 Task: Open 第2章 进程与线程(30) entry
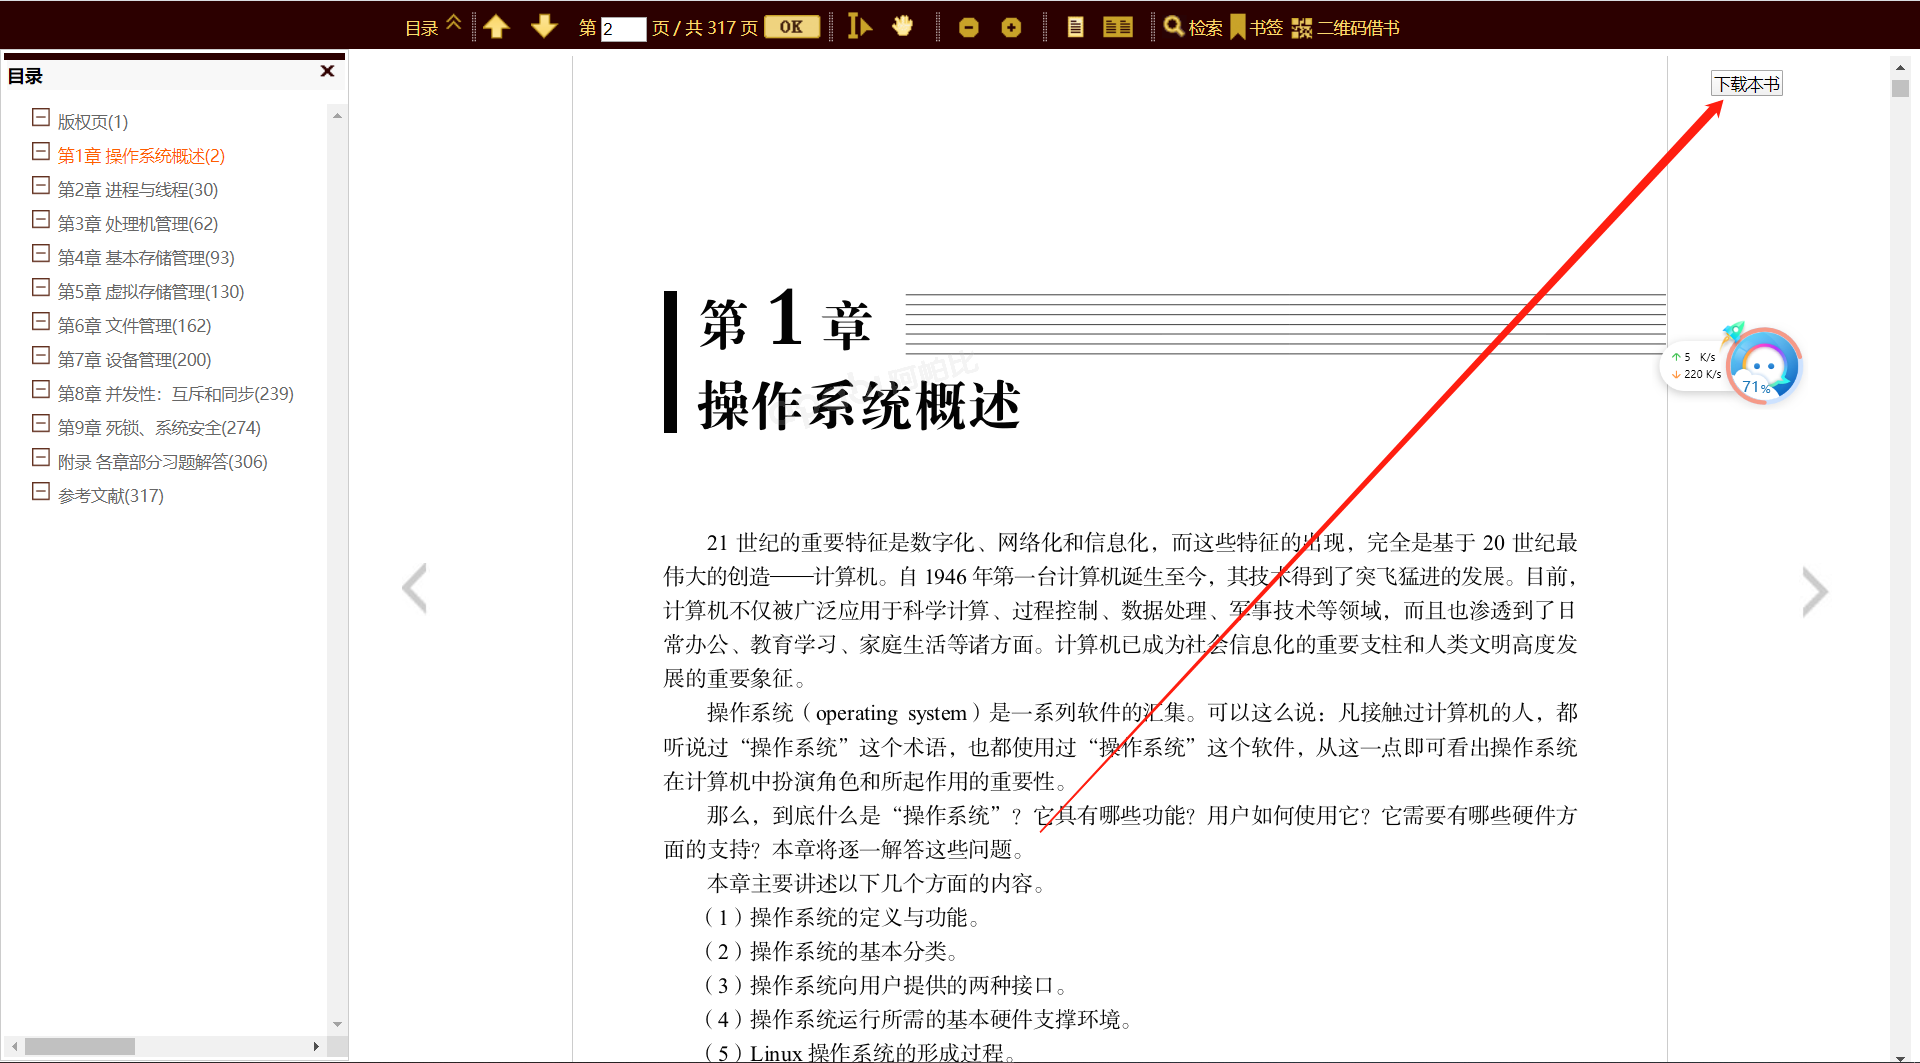(x=138, y=190)
